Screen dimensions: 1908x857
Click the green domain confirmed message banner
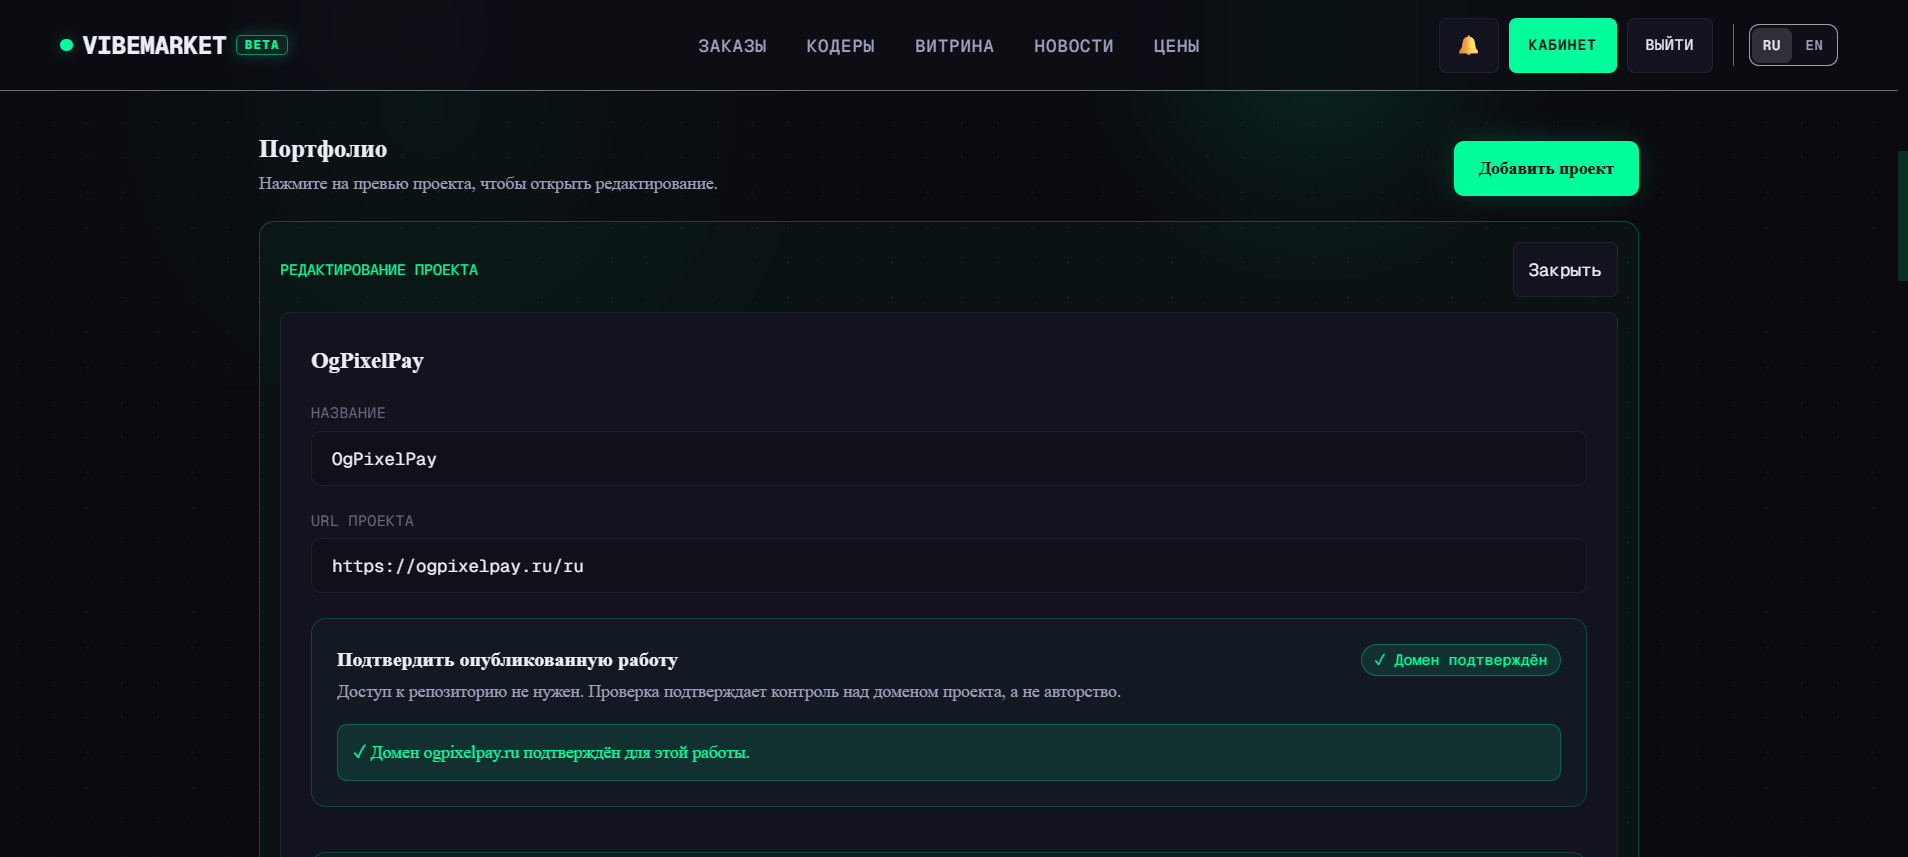coord(948,752)
